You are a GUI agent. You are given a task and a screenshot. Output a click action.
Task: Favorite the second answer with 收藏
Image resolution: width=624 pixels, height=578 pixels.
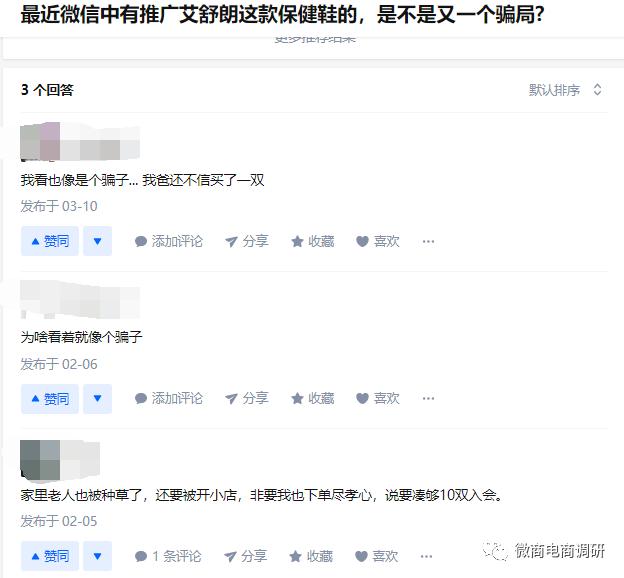313,398
